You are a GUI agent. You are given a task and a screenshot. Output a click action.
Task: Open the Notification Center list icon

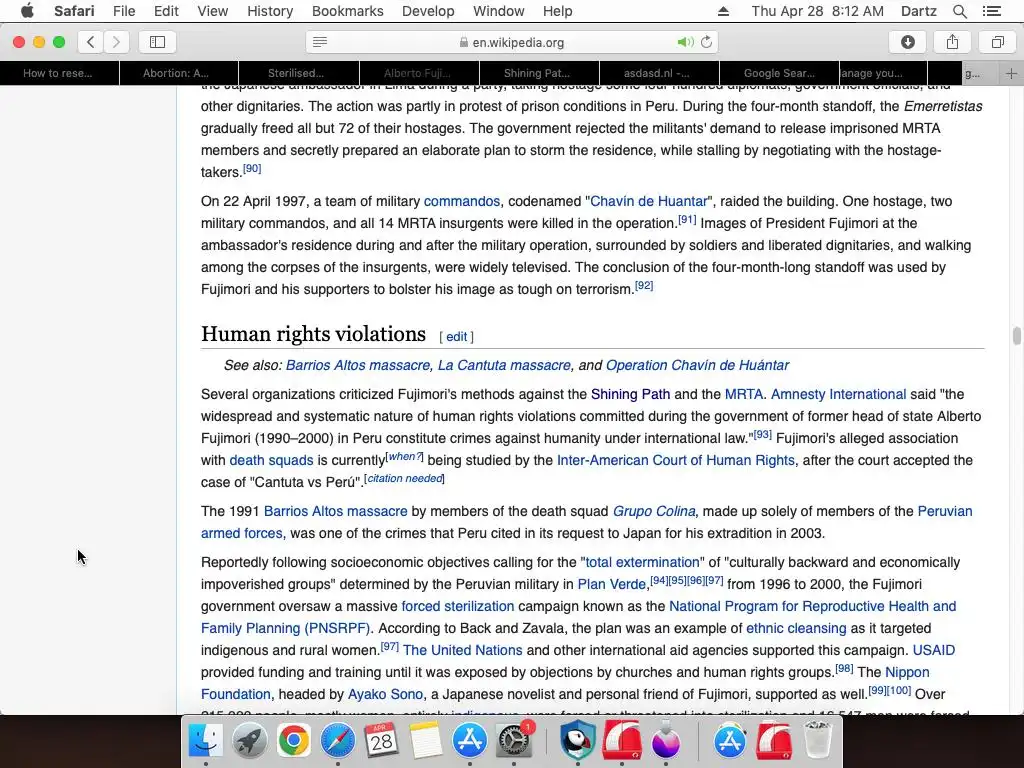coord(992,11)
